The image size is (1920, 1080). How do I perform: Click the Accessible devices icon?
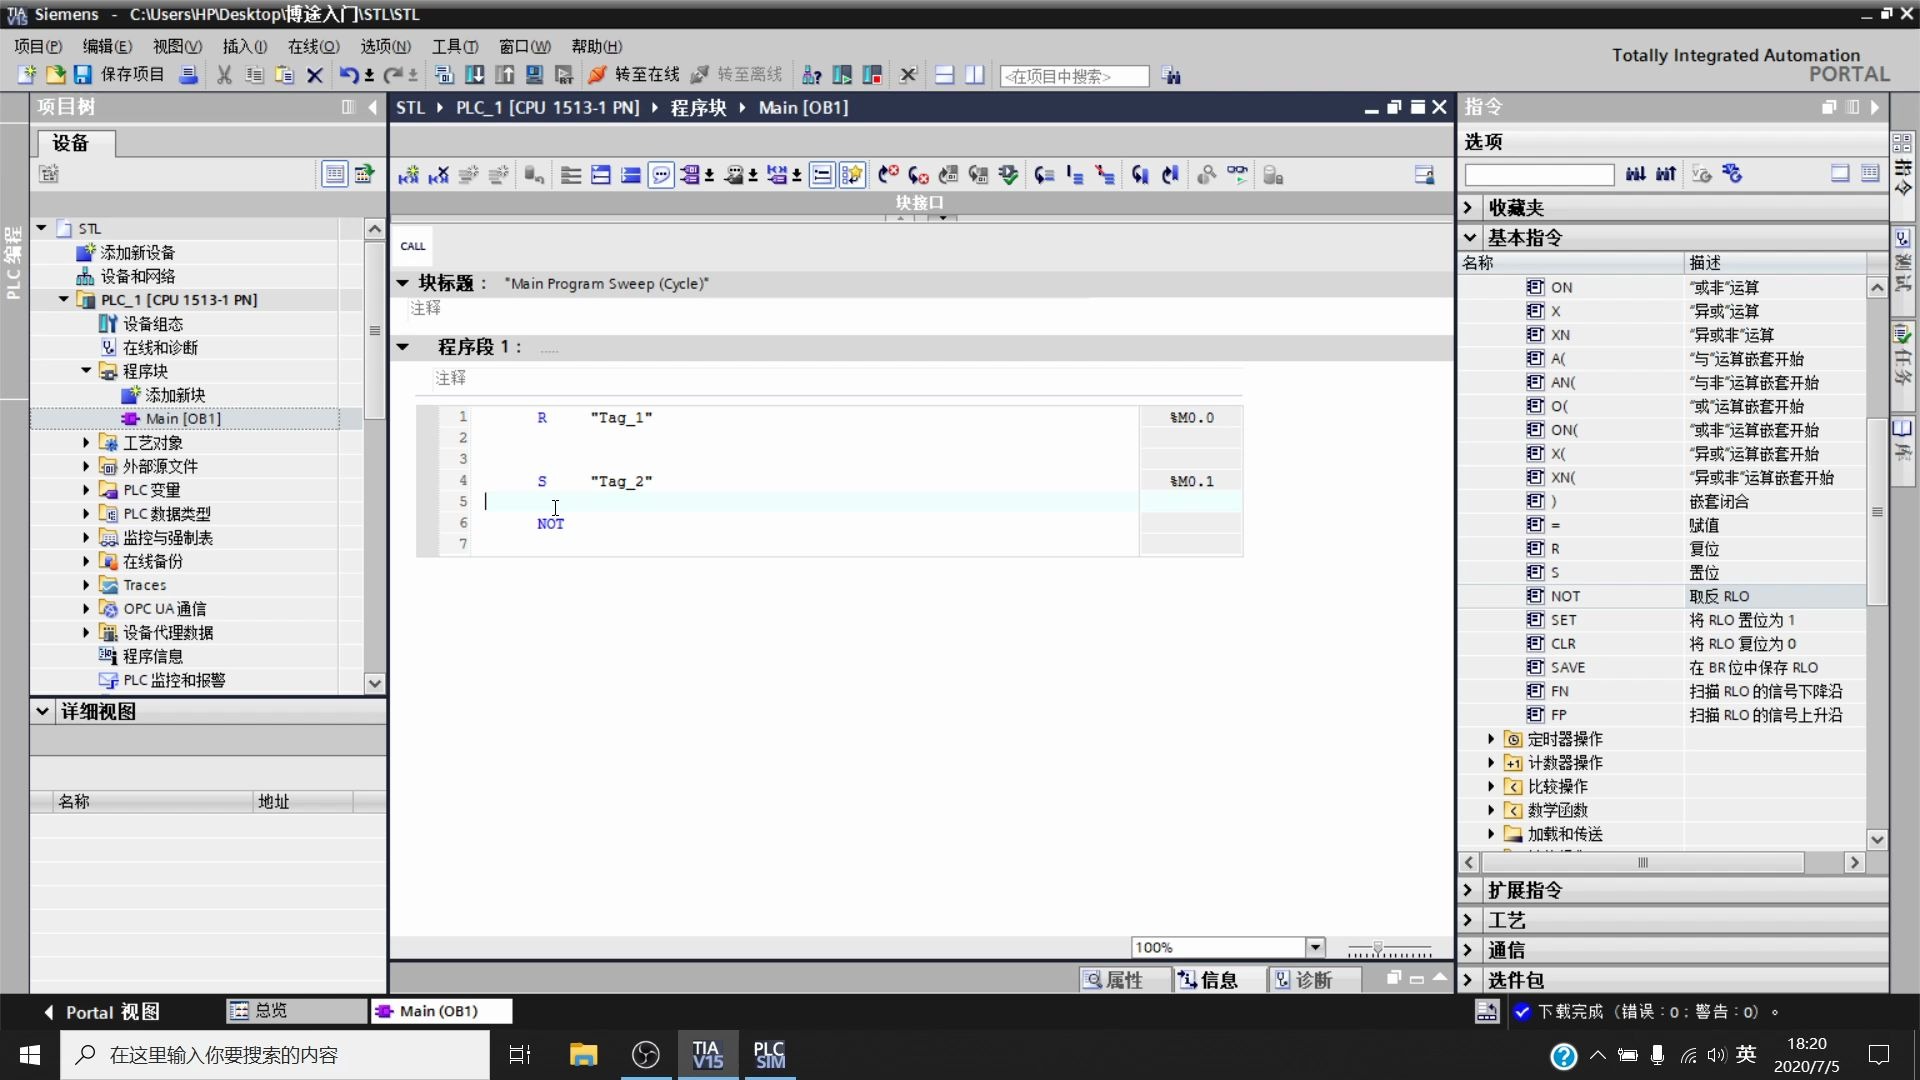[812, 75]
